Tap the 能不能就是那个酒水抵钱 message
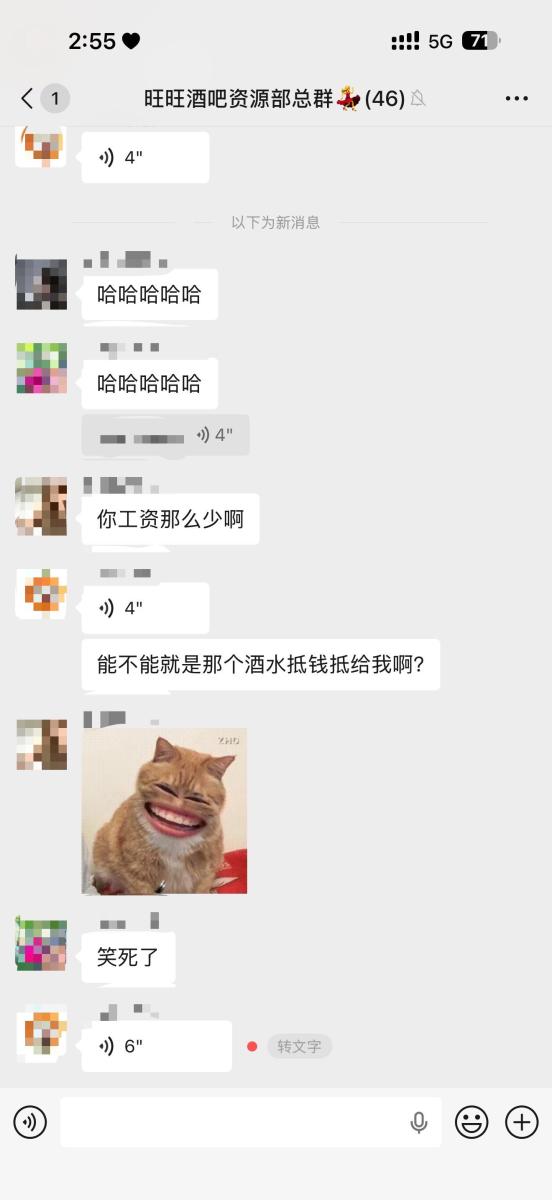Screen dimensions: 552x1200 [261, 664]
